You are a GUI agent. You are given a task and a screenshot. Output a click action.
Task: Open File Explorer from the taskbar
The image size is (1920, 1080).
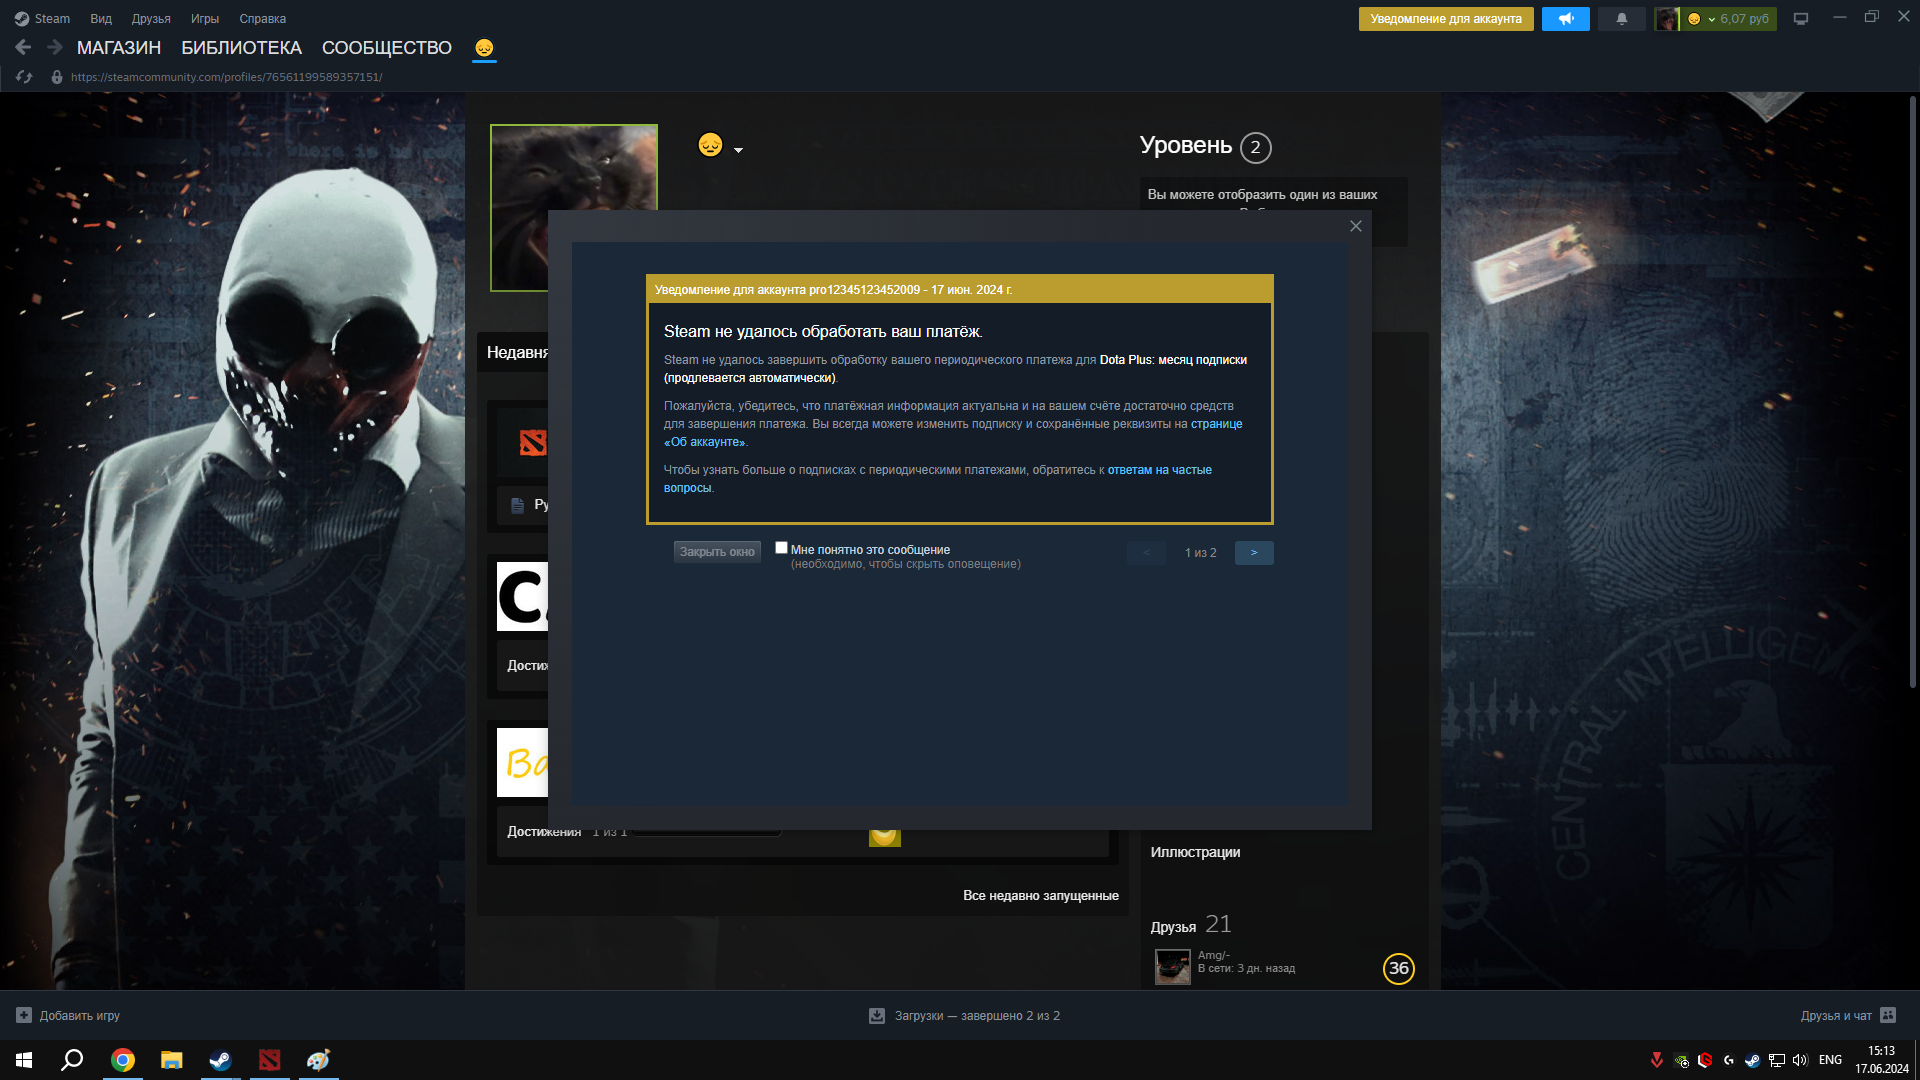172,1060
